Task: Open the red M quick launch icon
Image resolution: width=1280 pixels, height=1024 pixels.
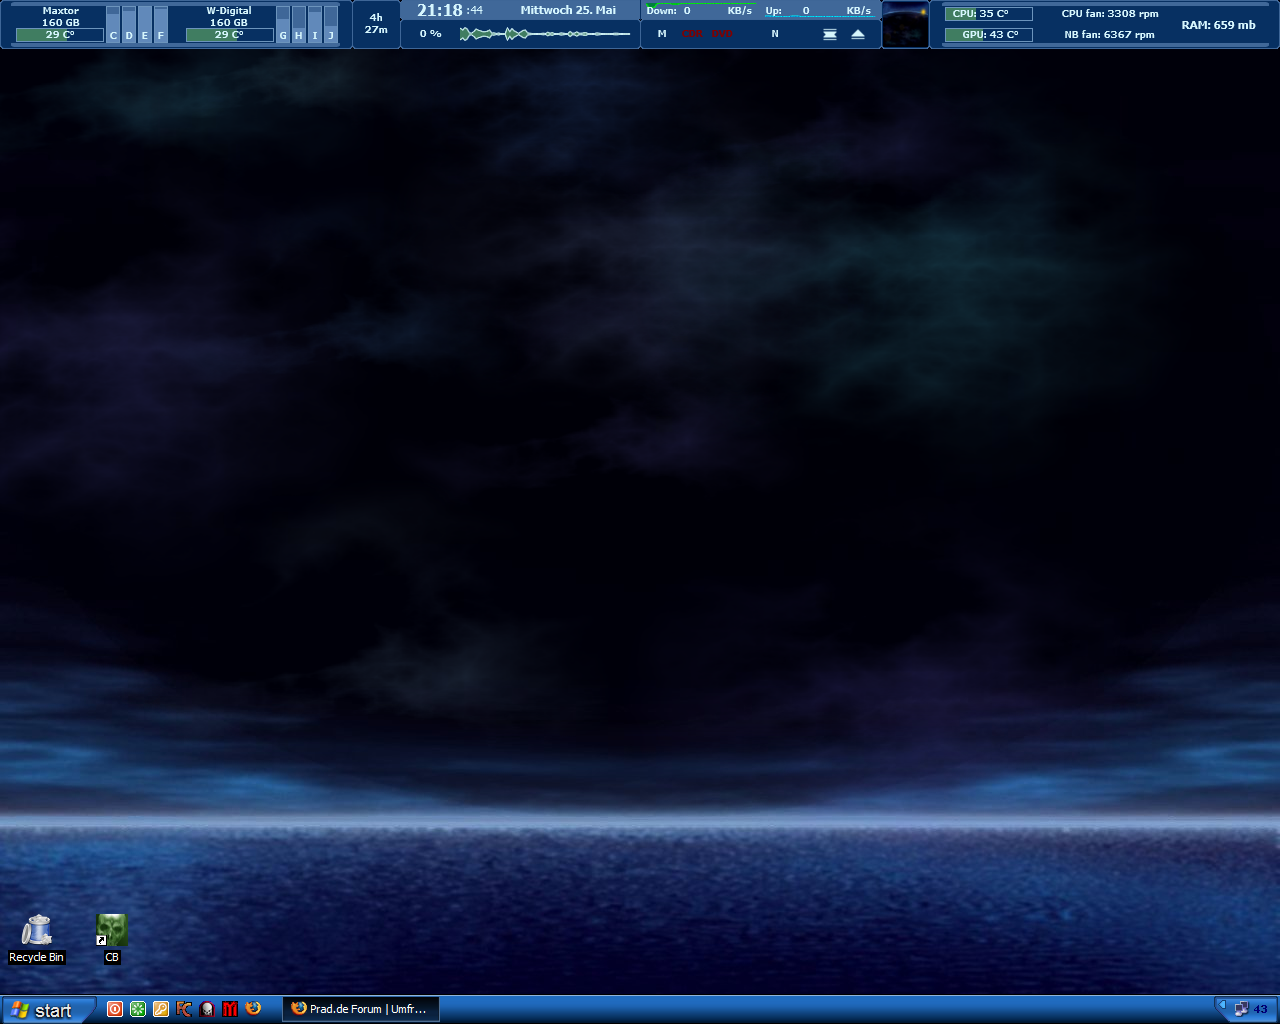Action: point(230,1009)
